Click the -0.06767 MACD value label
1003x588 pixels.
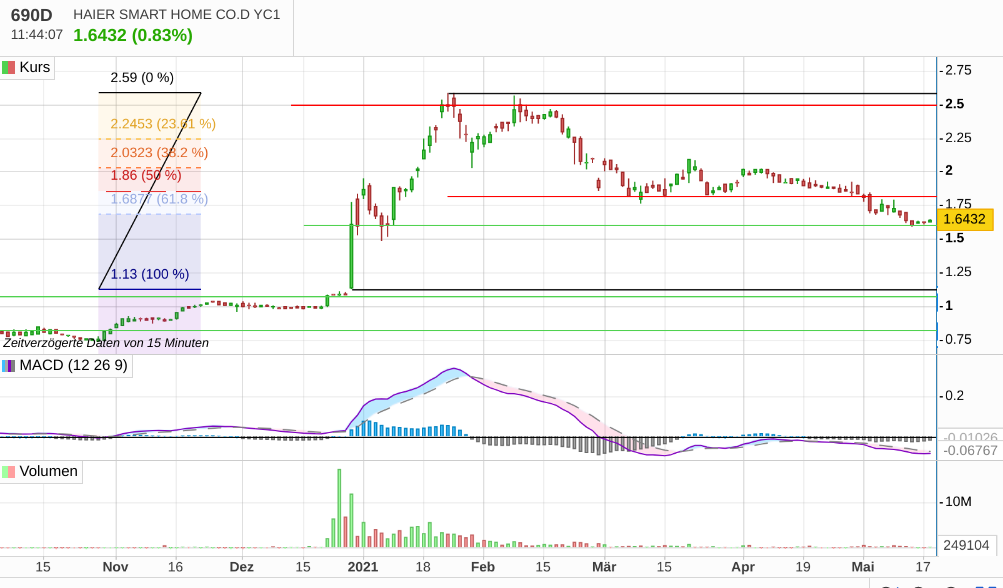tap(971, 451)
